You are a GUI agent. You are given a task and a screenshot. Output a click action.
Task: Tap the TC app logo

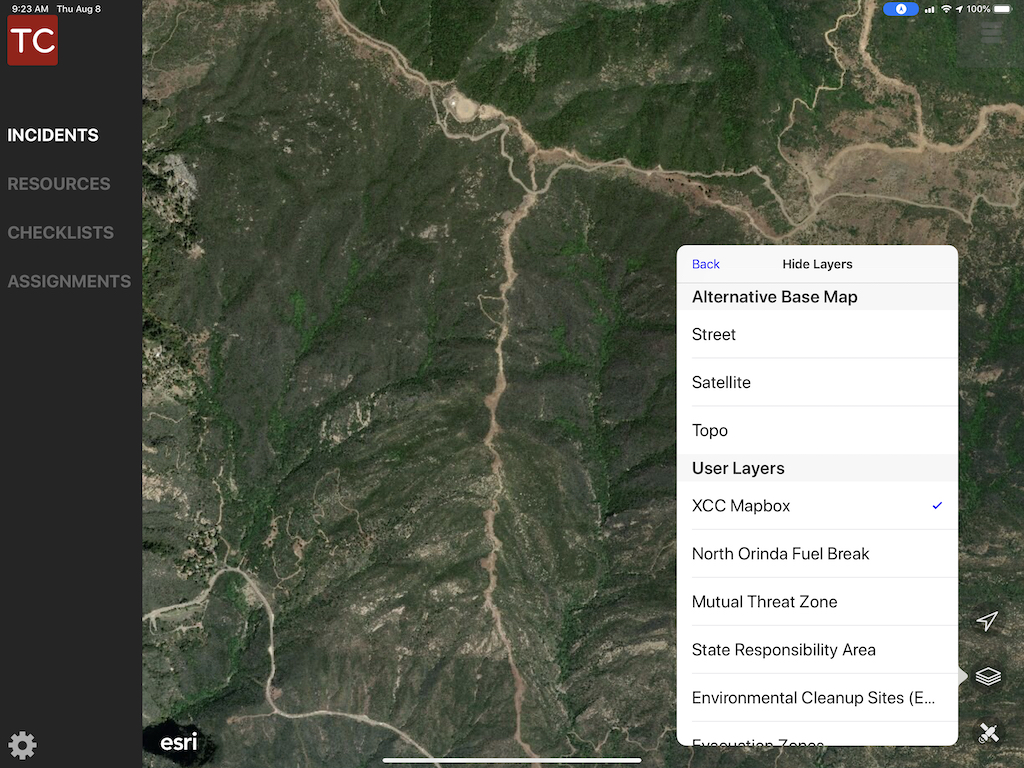tap(32, 40)
